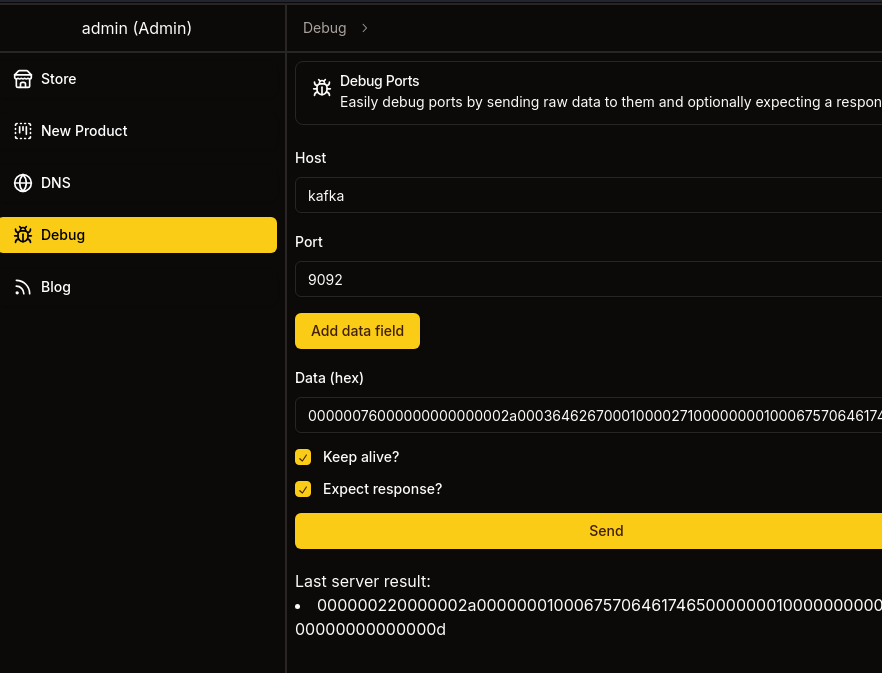
Task: Click the Send button
Action: [588, 531]
